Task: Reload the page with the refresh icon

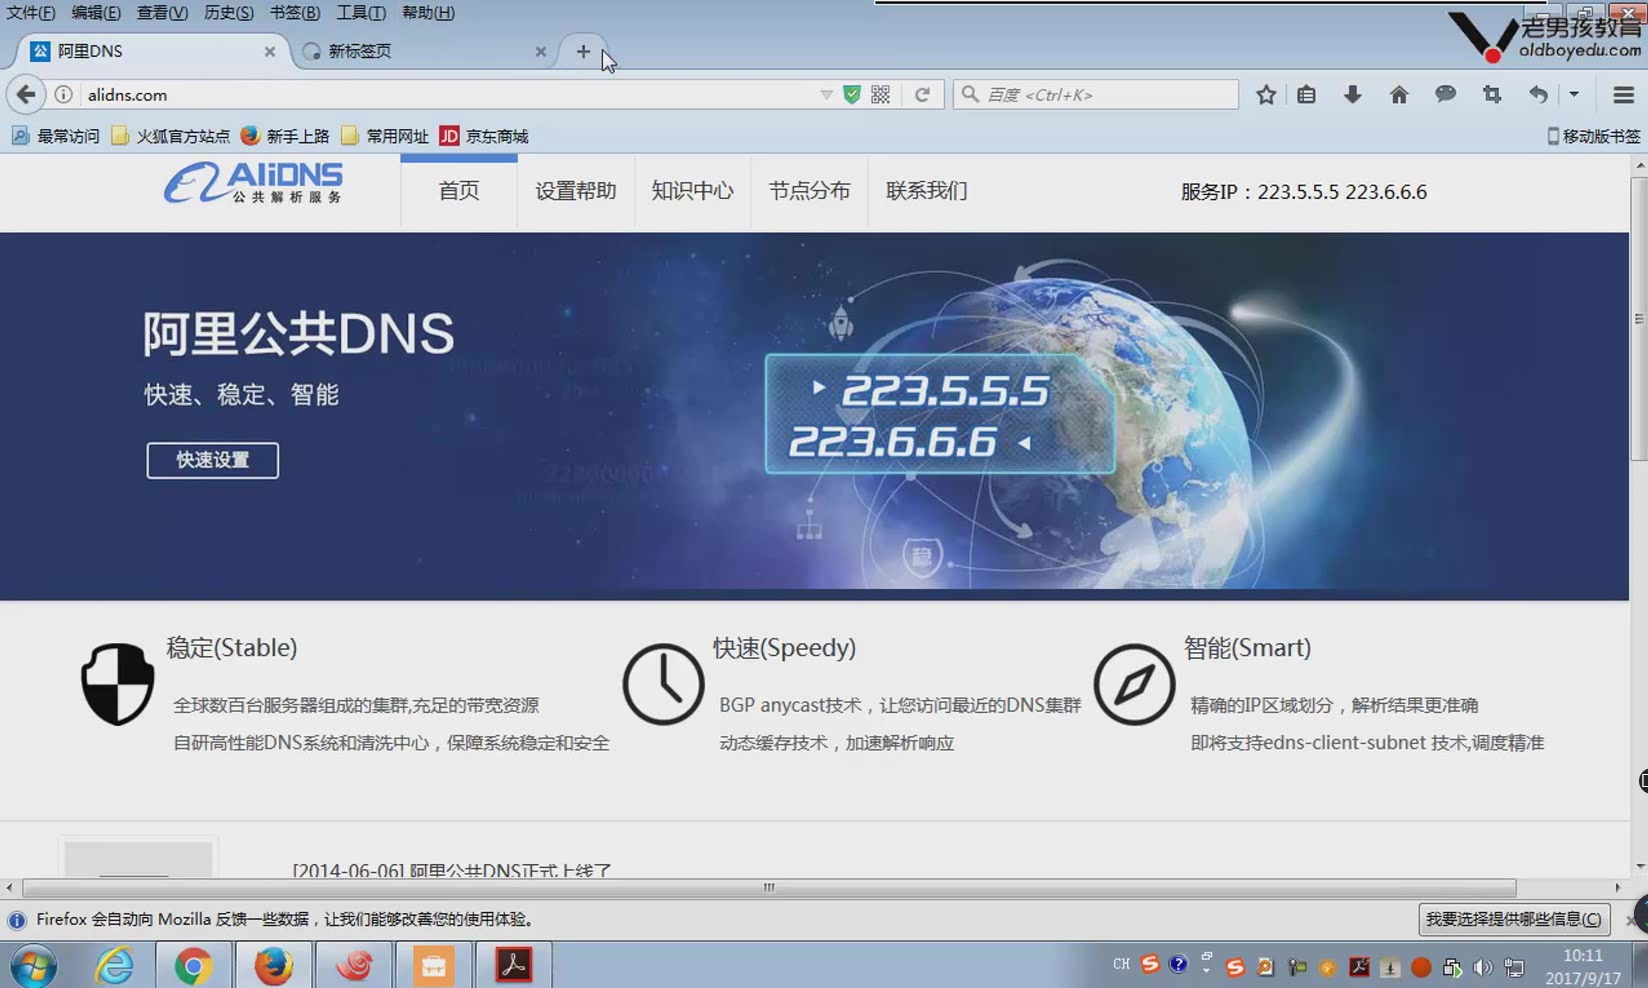Action: pos(922,95)
